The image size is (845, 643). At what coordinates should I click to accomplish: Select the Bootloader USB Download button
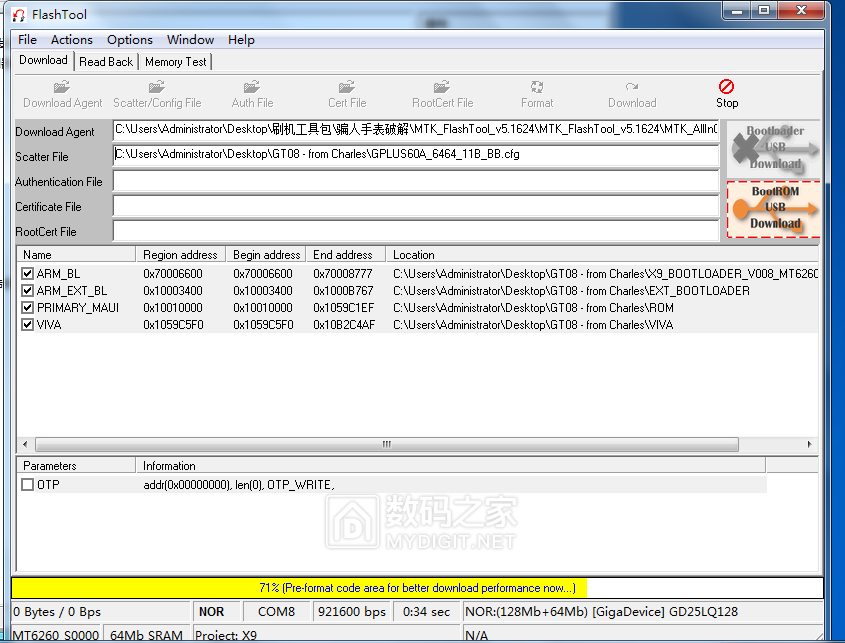tap(773, 148)
